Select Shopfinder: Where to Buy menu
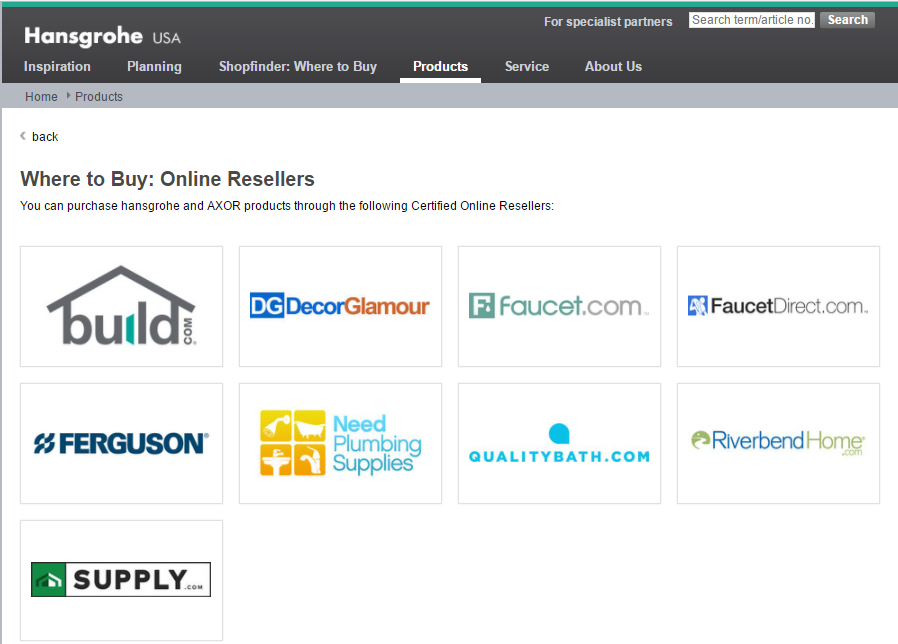 [298, 66]
